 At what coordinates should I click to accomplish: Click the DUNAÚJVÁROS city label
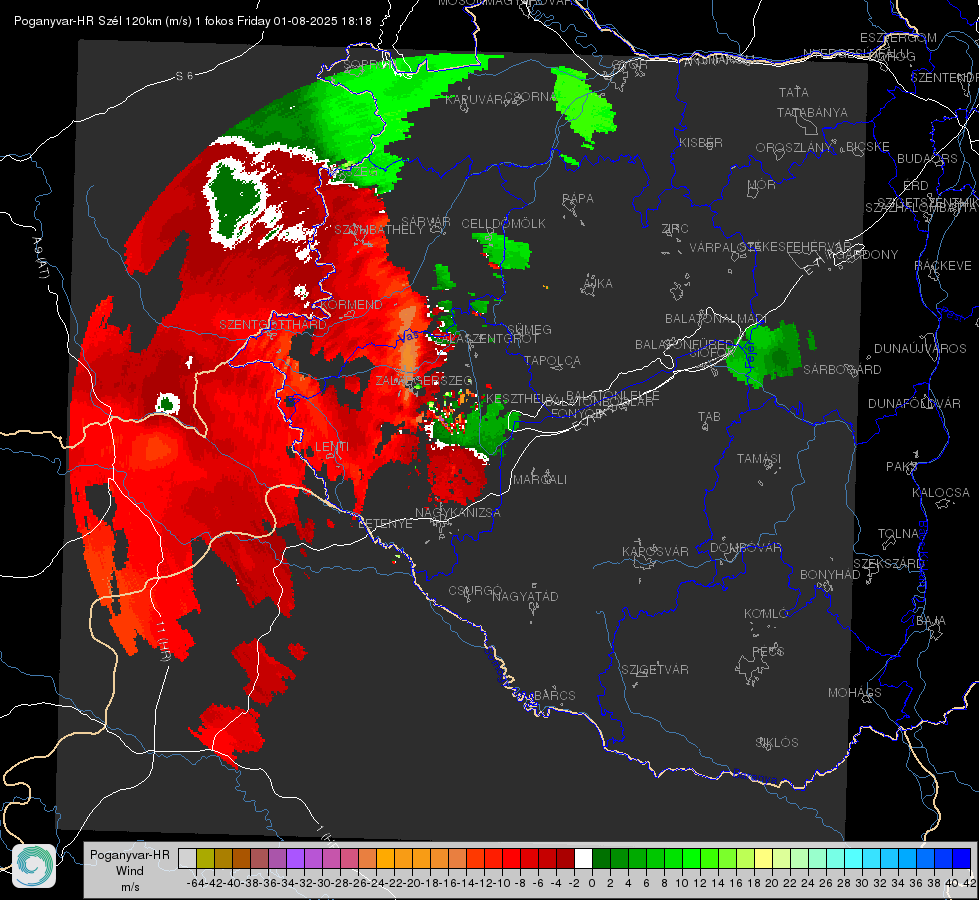(x=920, y=349)
